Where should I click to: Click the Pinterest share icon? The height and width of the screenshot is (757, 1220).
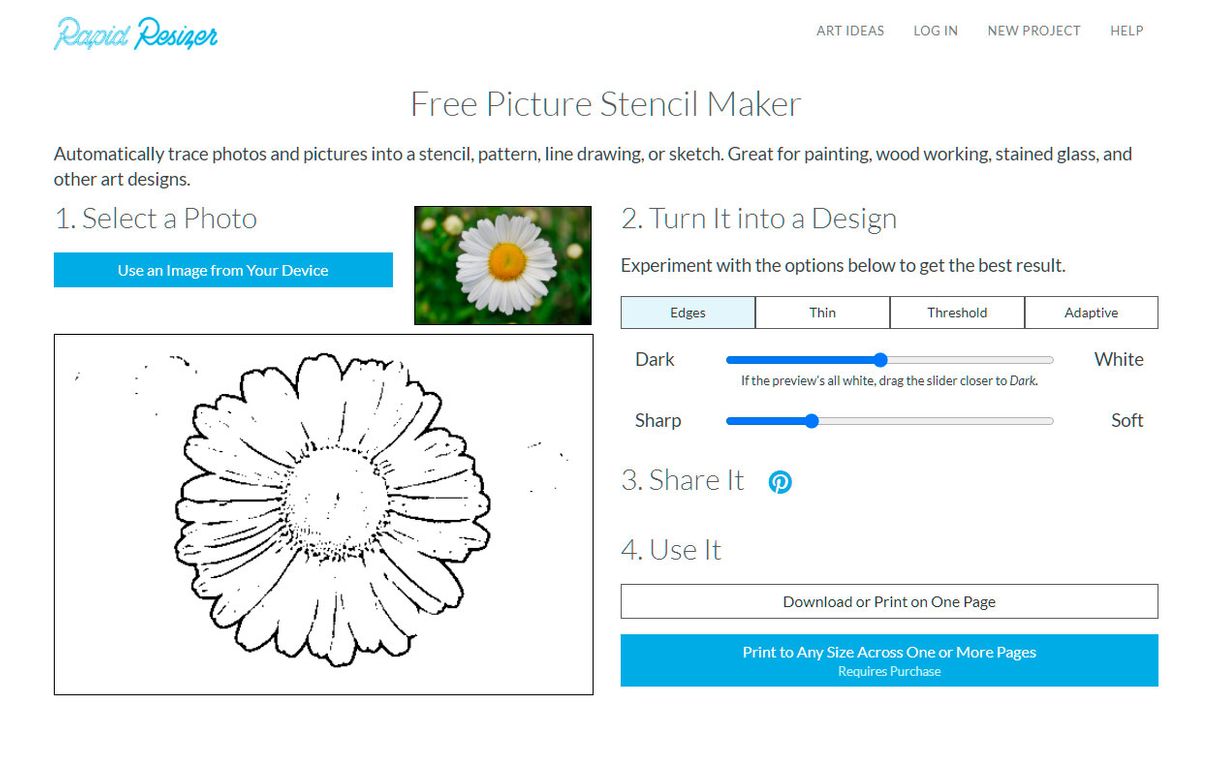coord(779,482)
